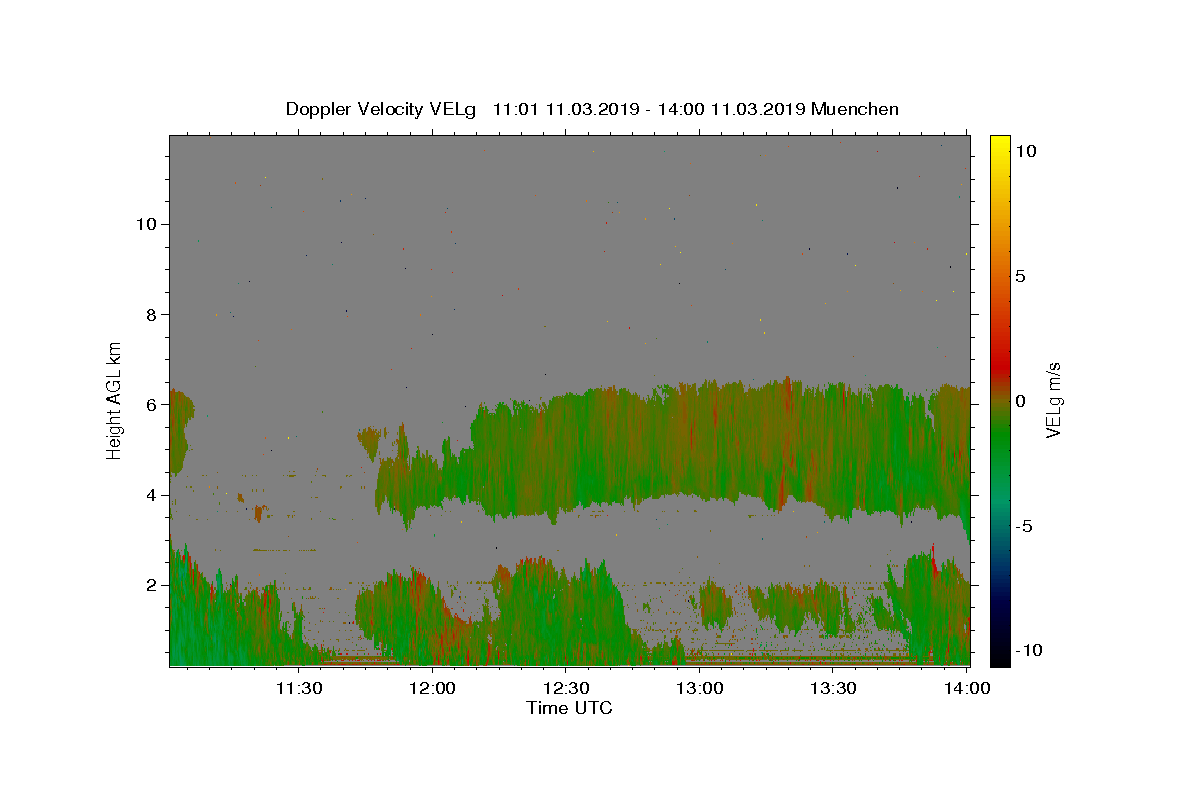
Task: Click the '13:30' time tick label
Action: coord(833,687)
